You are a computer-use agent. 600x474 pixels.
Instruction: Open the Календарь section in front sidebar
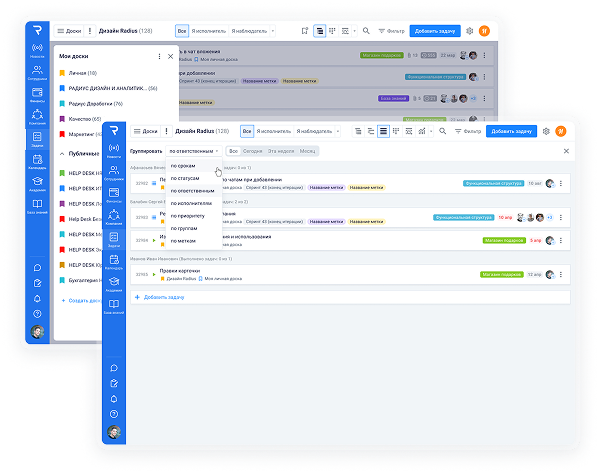tap(115, 261)
